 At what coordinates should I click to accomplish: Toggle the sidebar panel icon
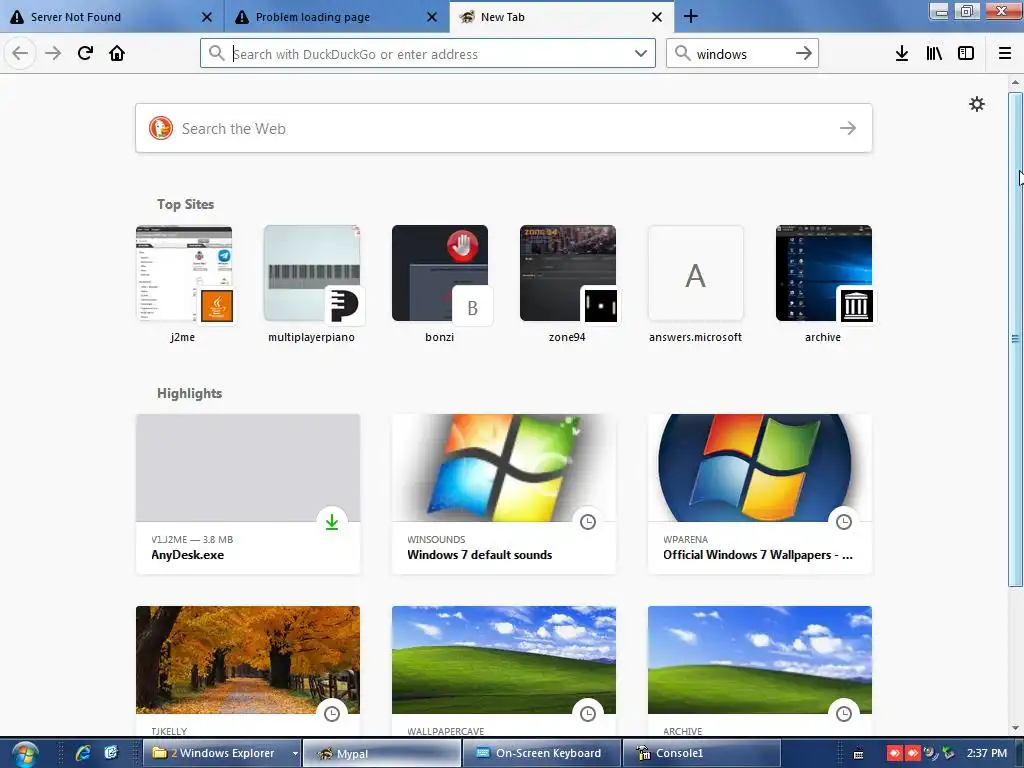(x=966, y=54)
